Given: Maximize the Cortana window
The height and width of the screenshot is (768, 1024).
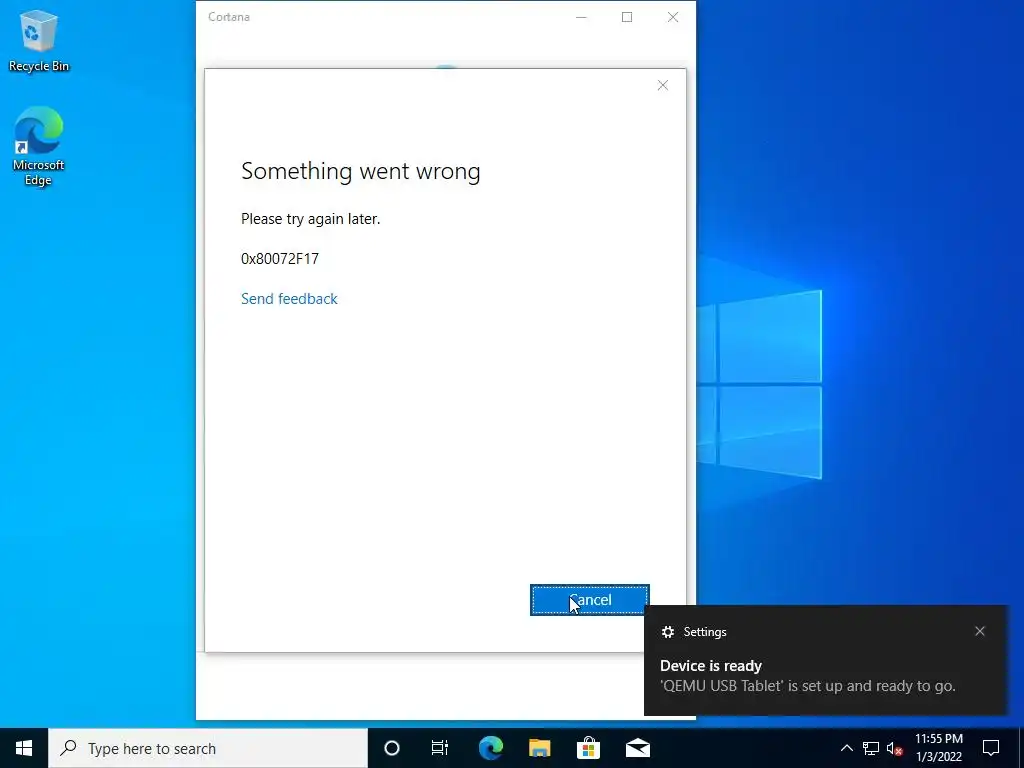Looking at the screenshot, I should click(627, 17).
